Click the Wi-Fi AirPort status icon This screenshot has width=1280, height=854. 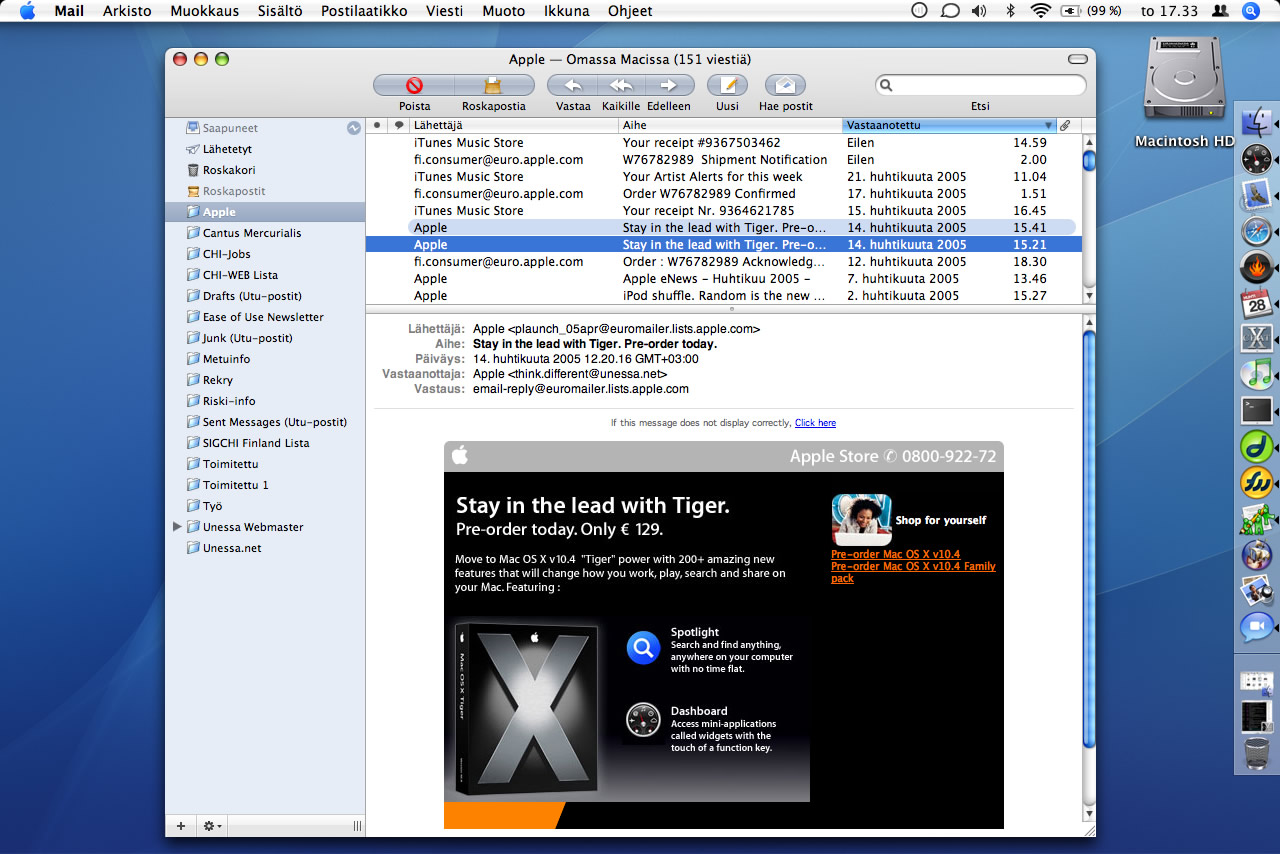(x=1041, y=11)
